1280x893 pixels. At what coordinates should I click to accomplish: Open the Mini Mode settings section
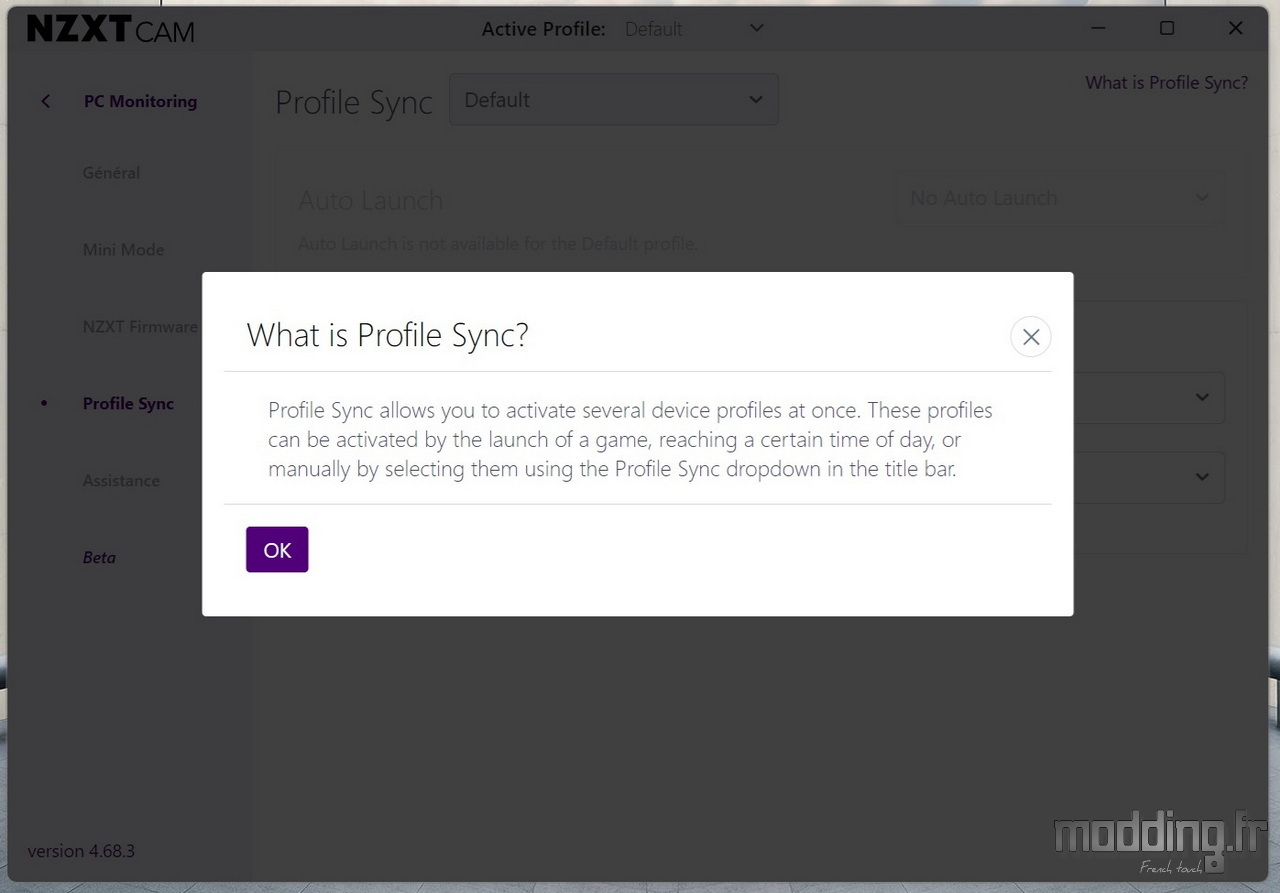[123, 250]
